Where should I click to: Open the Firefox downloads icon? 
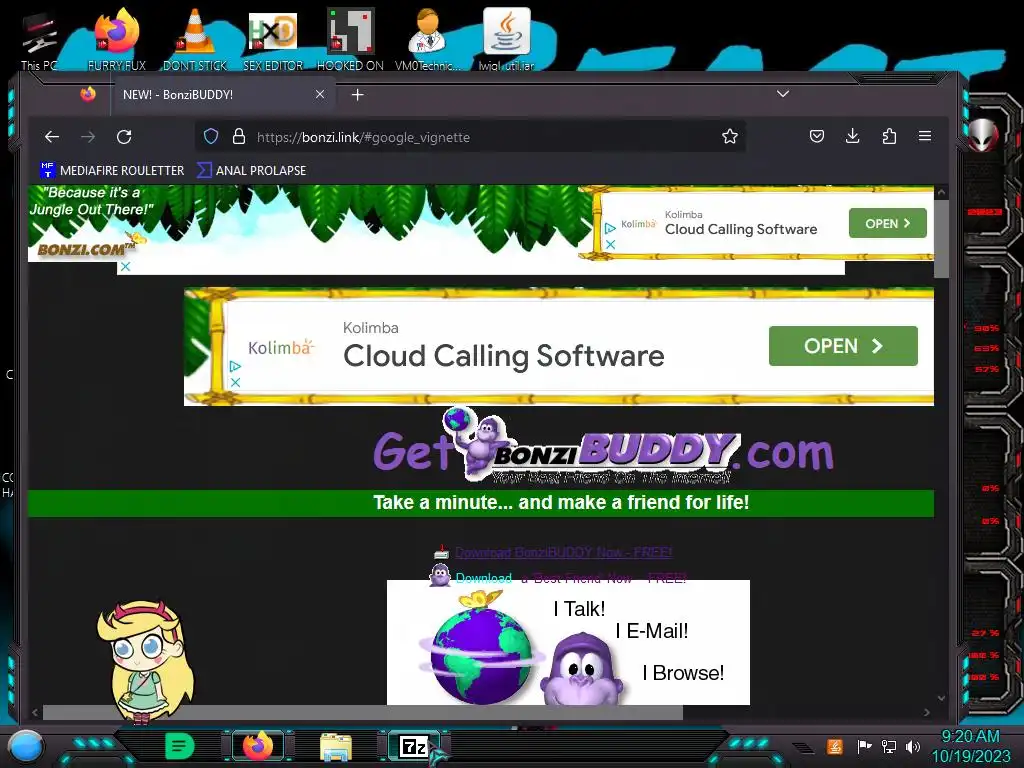point(852,136)
